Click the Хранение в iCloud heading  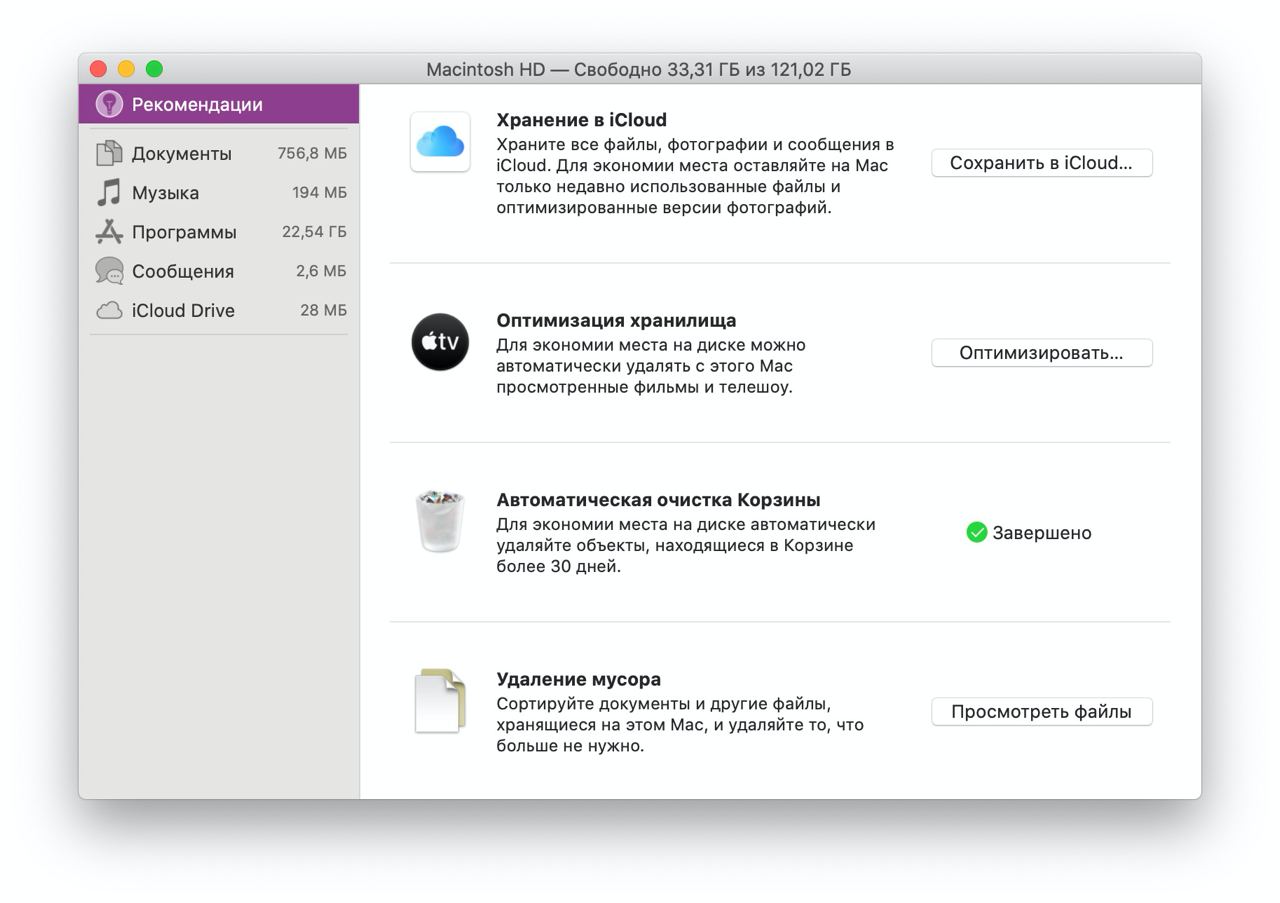581,120
